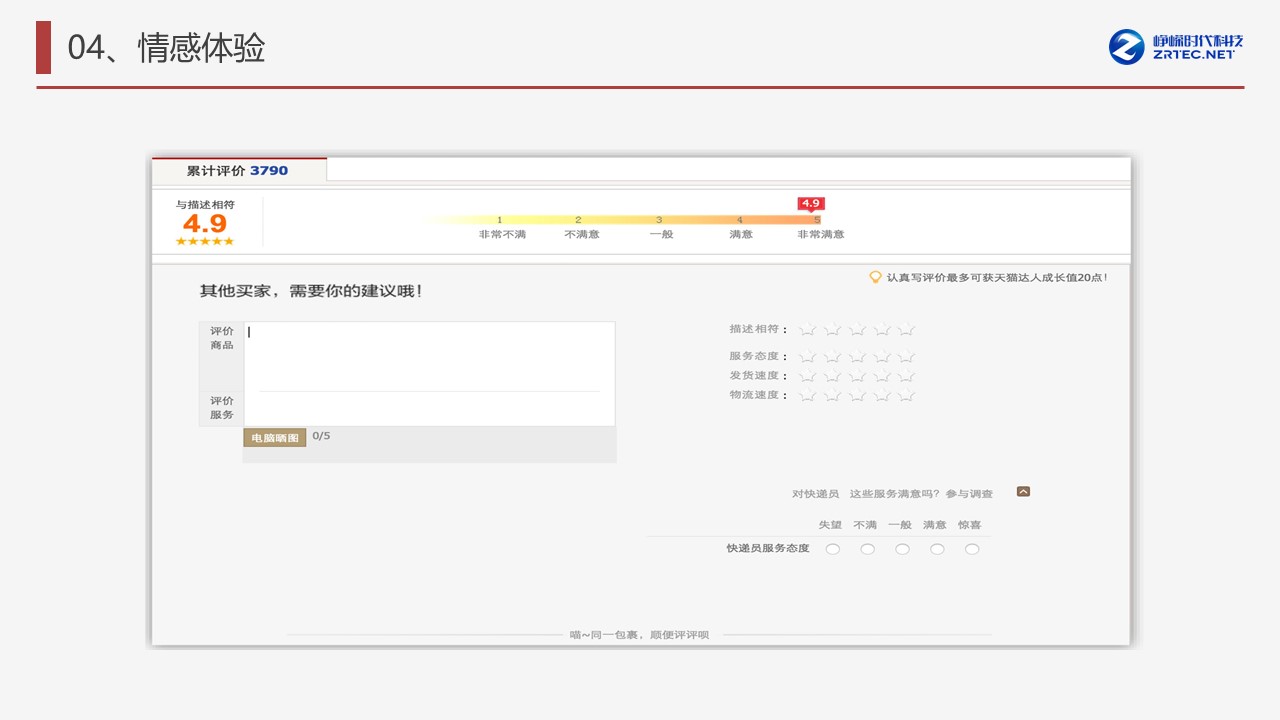Click the orange stars under 4.9 score
Image resolution: width=1280 pixels, height=720 pixels.
204,241
